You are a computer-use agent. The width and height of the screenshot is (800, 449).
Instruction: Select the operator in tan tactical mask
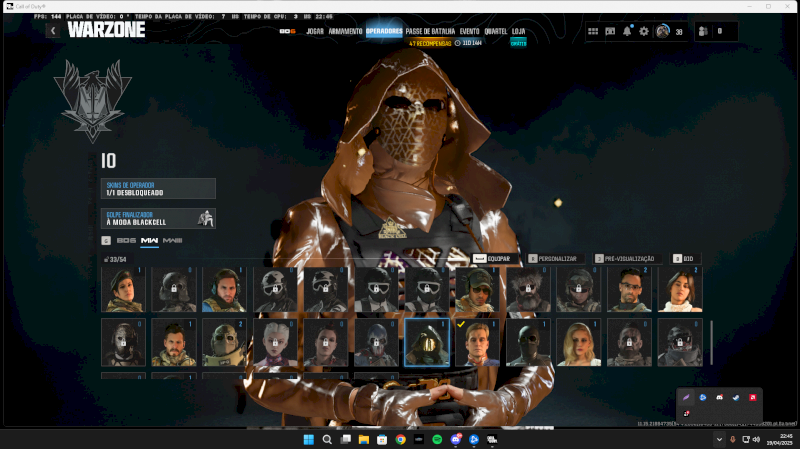coord(224,342)
